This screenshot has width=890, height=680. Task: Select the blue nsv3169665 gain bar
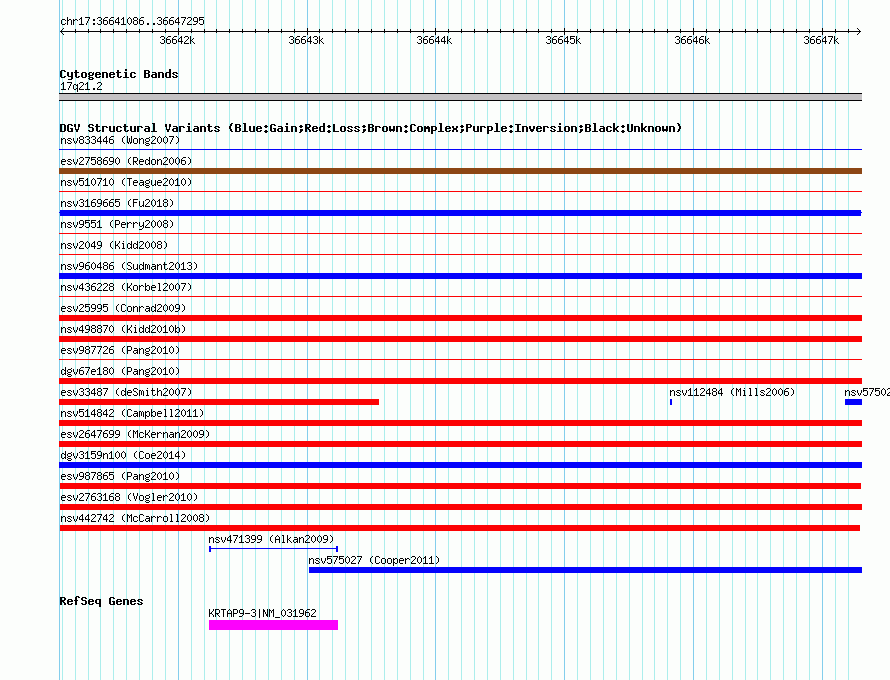tap(460, 213)
